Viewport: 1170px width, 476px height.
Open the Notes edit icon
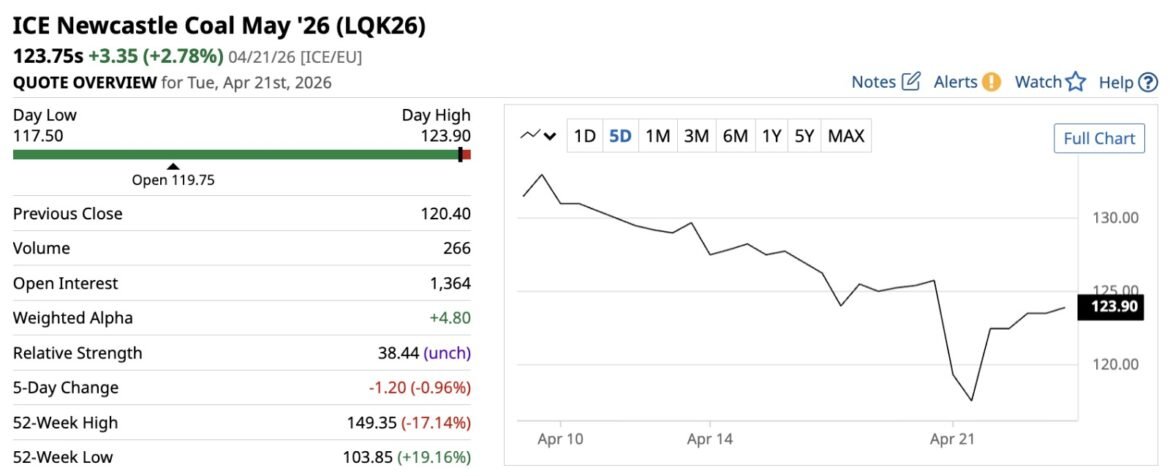click(x=910, y=82)
